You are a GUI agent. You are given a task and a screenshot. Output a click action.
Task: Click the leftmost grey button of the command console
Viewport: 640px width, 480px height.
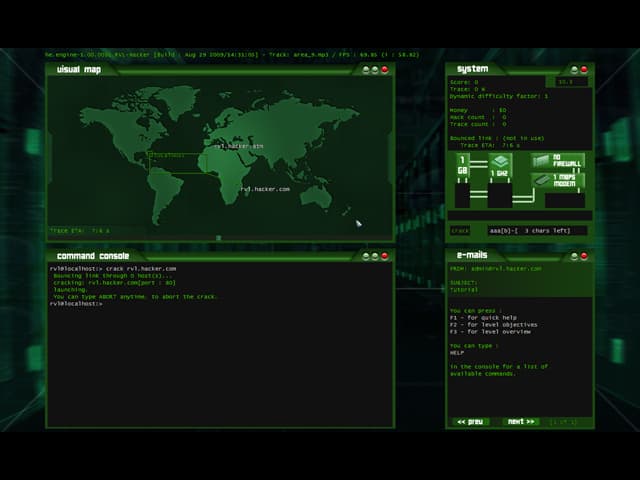tap(366, 256)
